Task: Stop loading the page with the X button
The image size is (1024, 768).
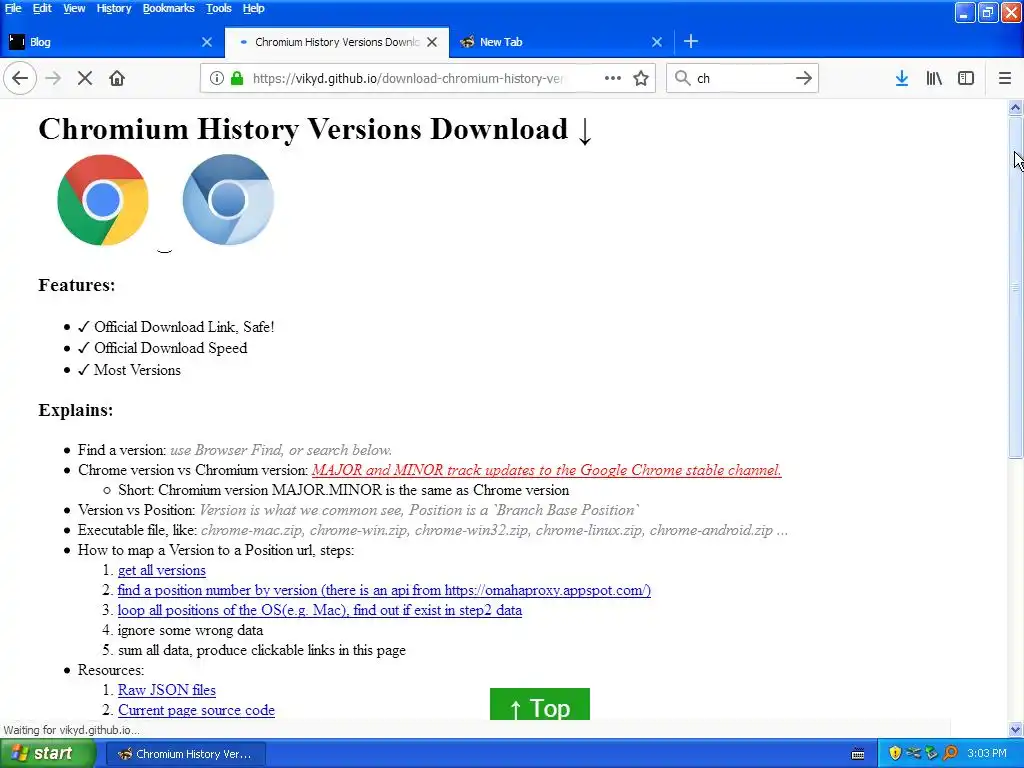Action: pos(85,78)
